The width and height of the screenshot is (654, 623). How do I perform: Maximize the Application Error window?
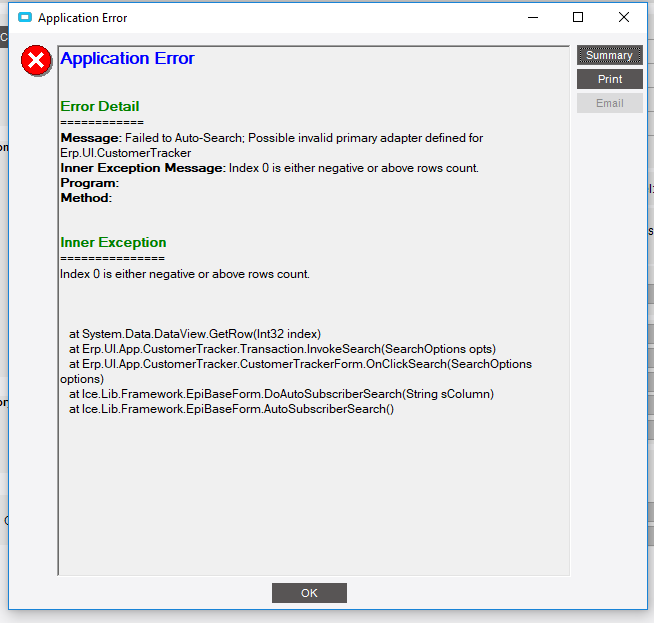click(578, 18)
